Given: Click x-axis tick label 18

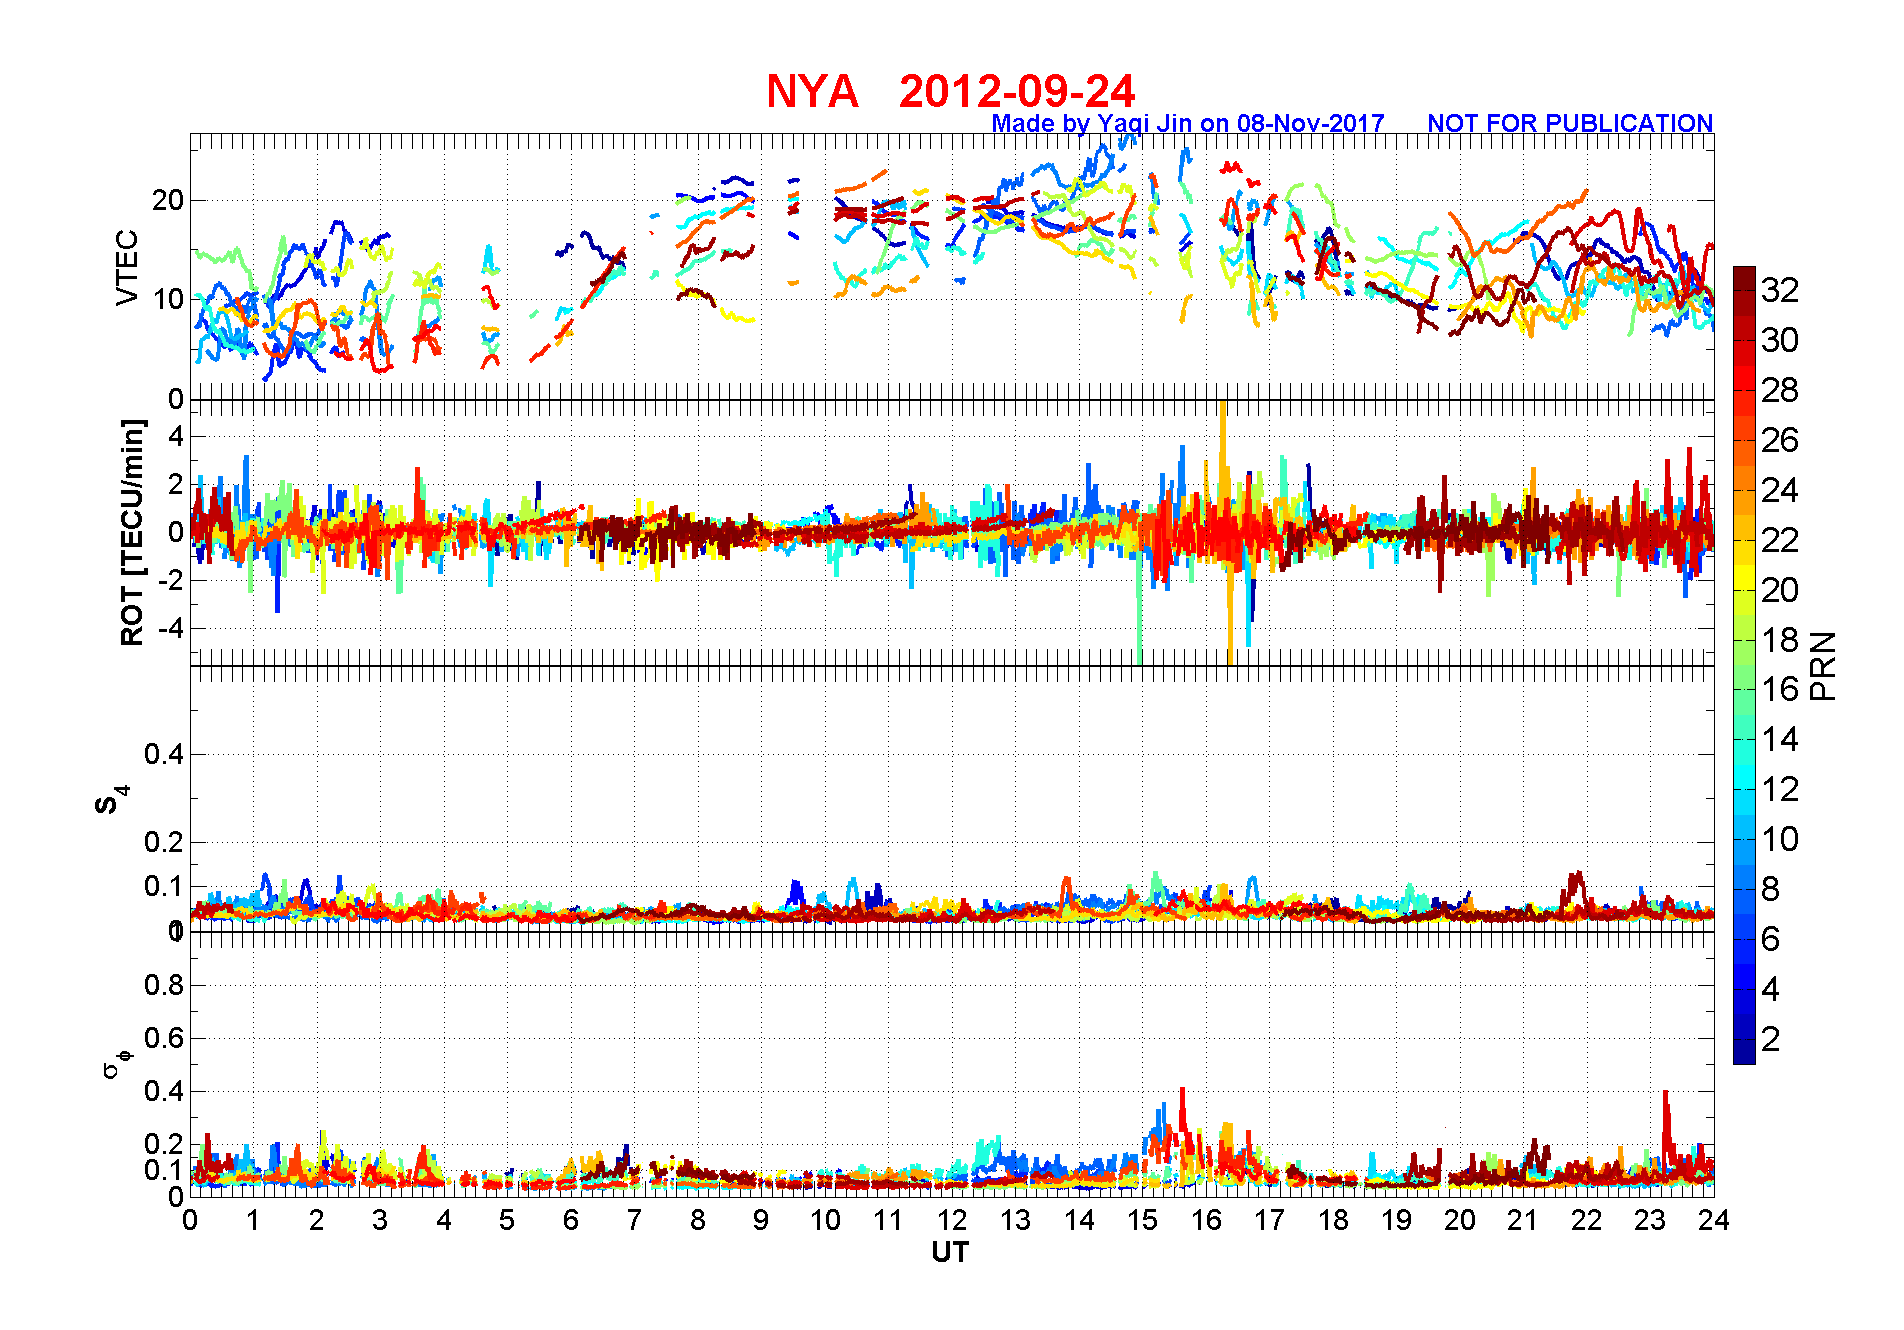Looking at the screenshot, I should [x=1333, y=1220].
